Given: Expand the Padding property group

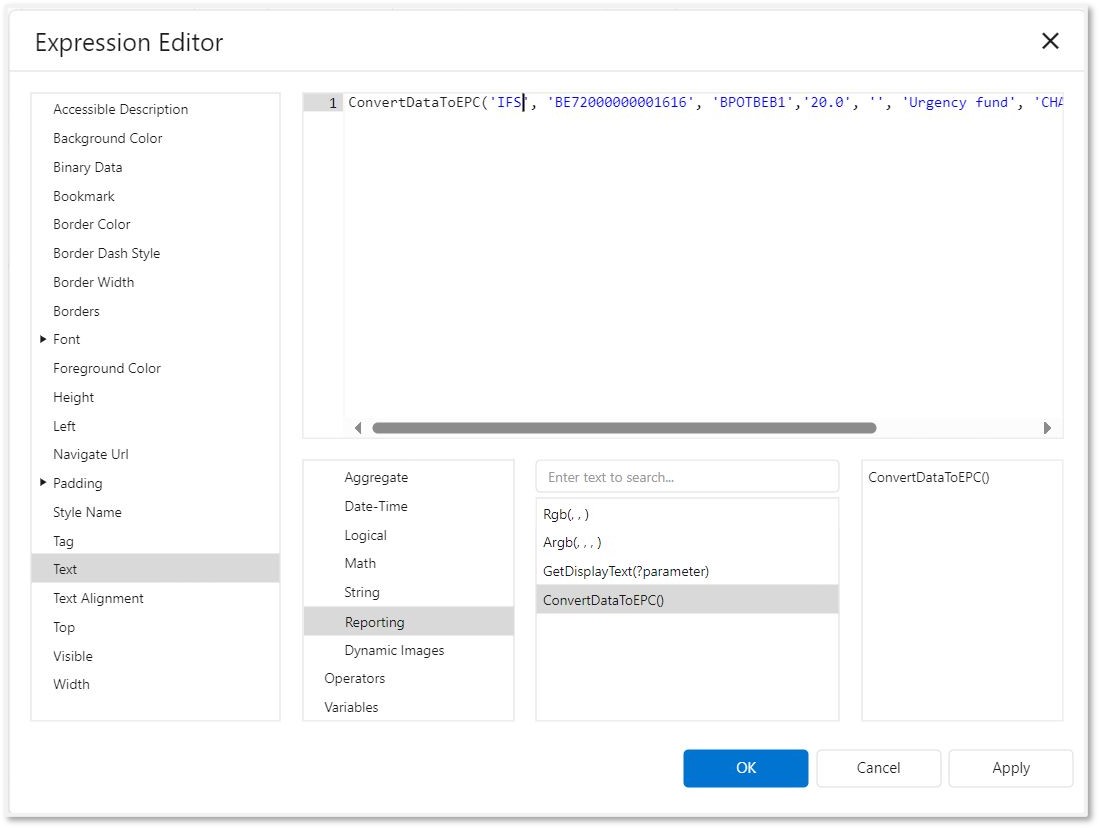Looking at the screenshot, I should 43,483.
